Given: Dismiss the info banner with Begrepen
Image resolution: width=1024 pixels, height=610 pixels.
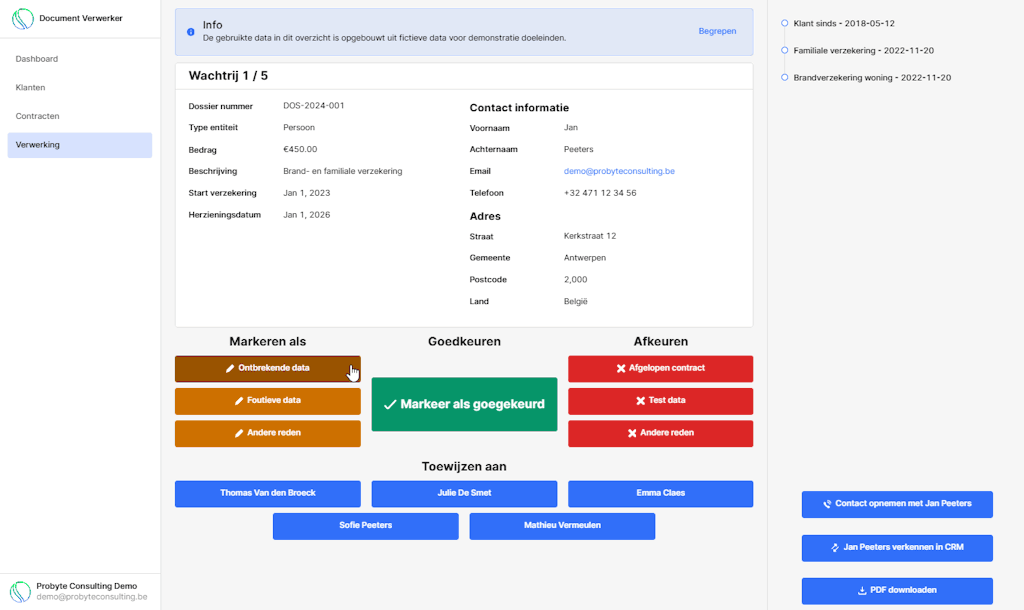Looking at the screenshot, I should [717, 31].
